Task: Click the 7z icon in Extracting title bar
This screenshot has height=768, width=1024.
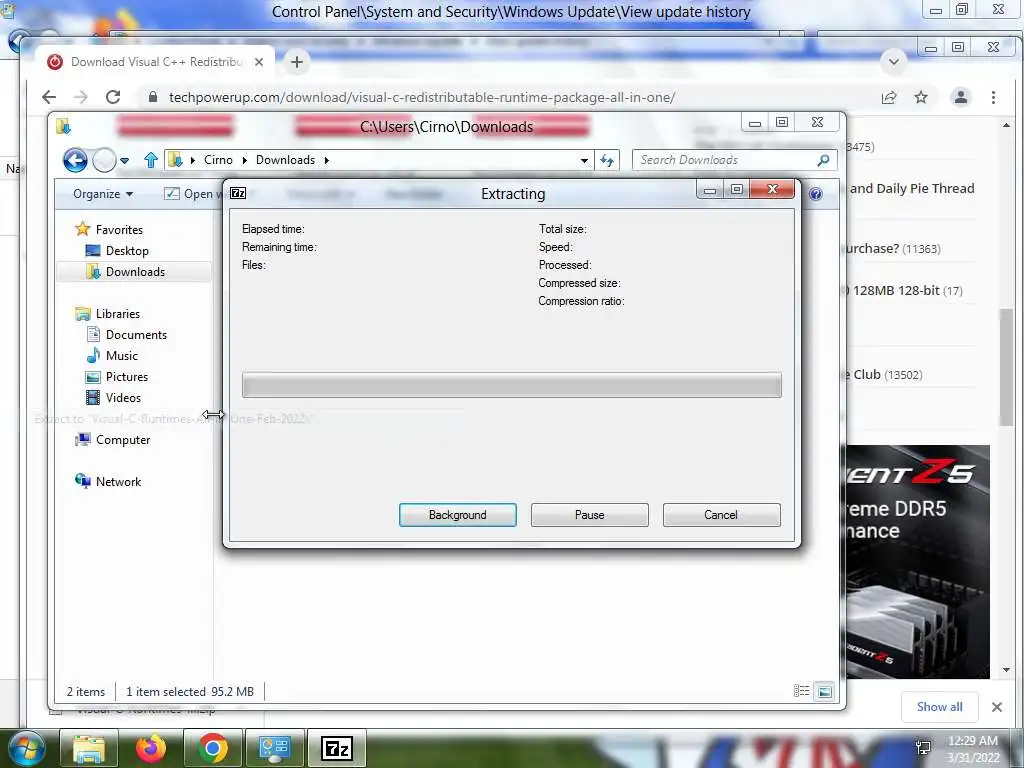Action: (x=238, y=193)
